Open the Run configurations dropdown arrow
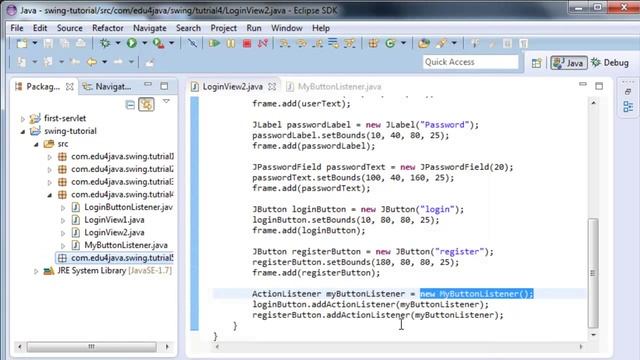 pyautogui.click(x=144, y=43)
